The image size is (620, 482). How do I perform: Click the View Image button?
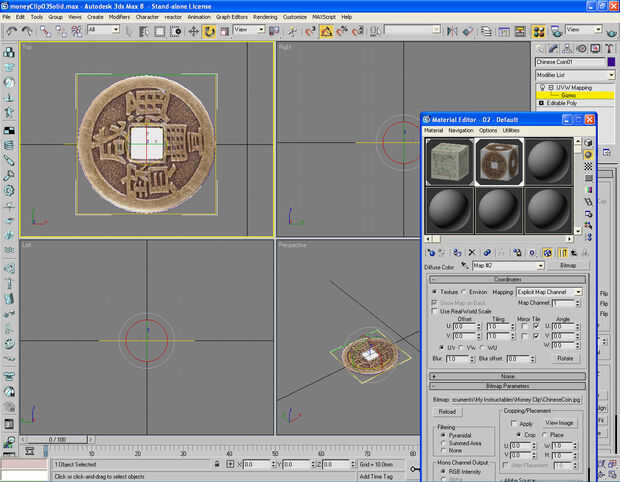(559, 423)
